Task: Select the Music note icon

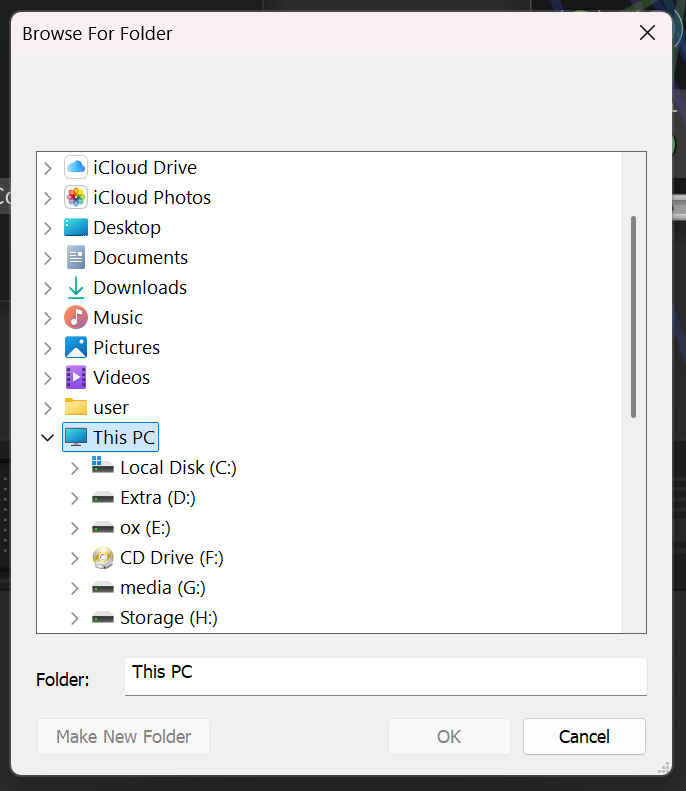Action: click(x=76, y=317)
